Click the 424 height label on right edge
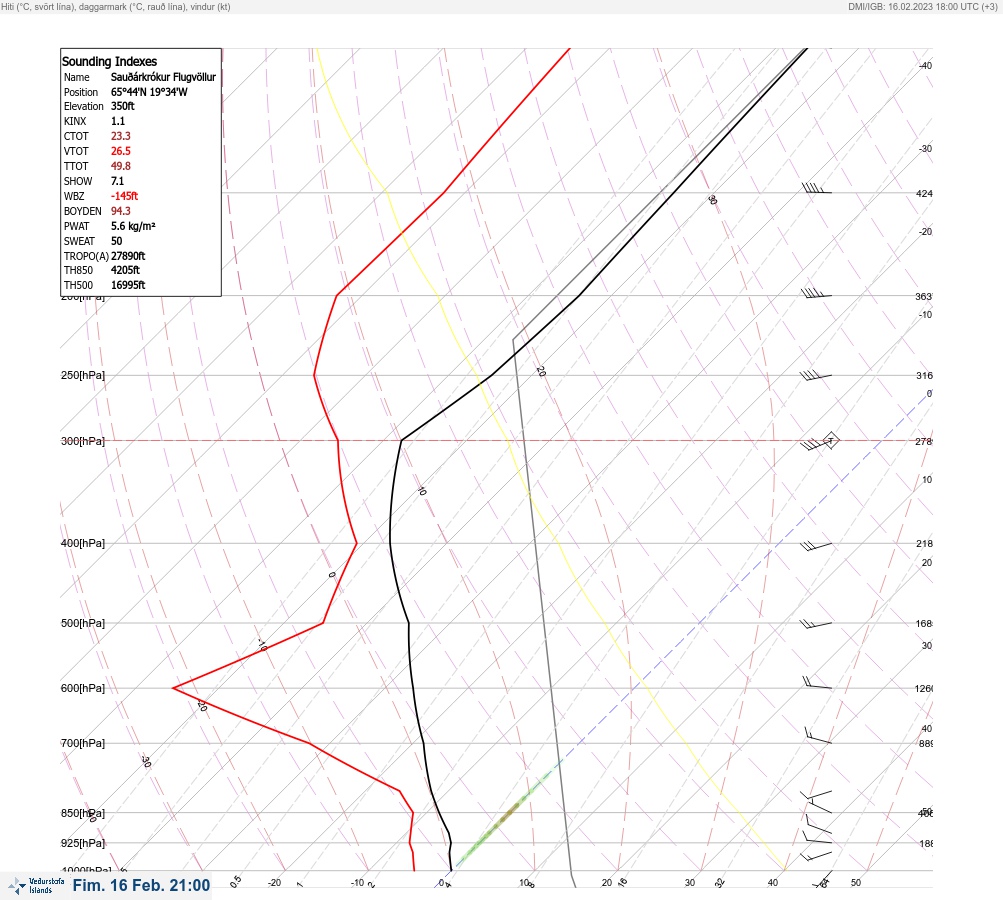Screen dimensions: 1003x900 point(924,193)
